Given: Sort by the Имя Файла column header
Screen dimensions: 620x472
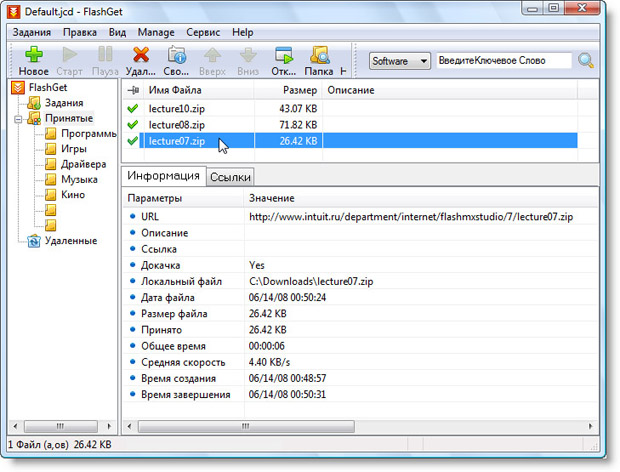Looking at the screenshot, I should 199,90.
